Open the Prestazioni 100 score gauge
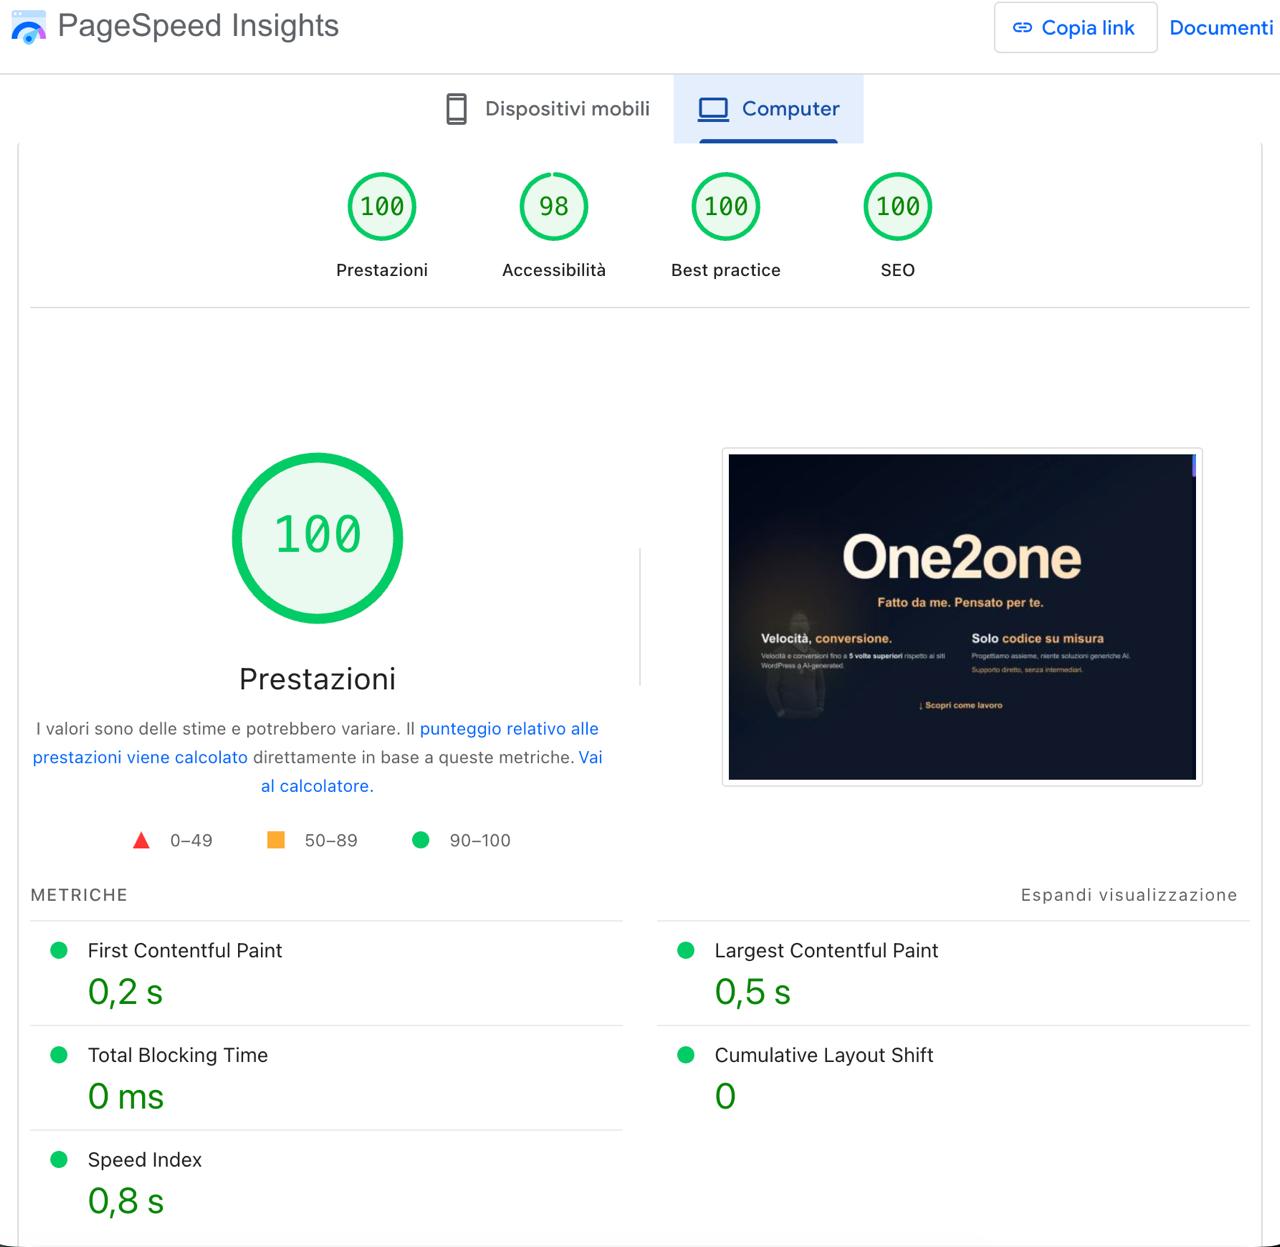Image resolution: width=1280 pixels, height=1247 pixels. pos(382,206)
